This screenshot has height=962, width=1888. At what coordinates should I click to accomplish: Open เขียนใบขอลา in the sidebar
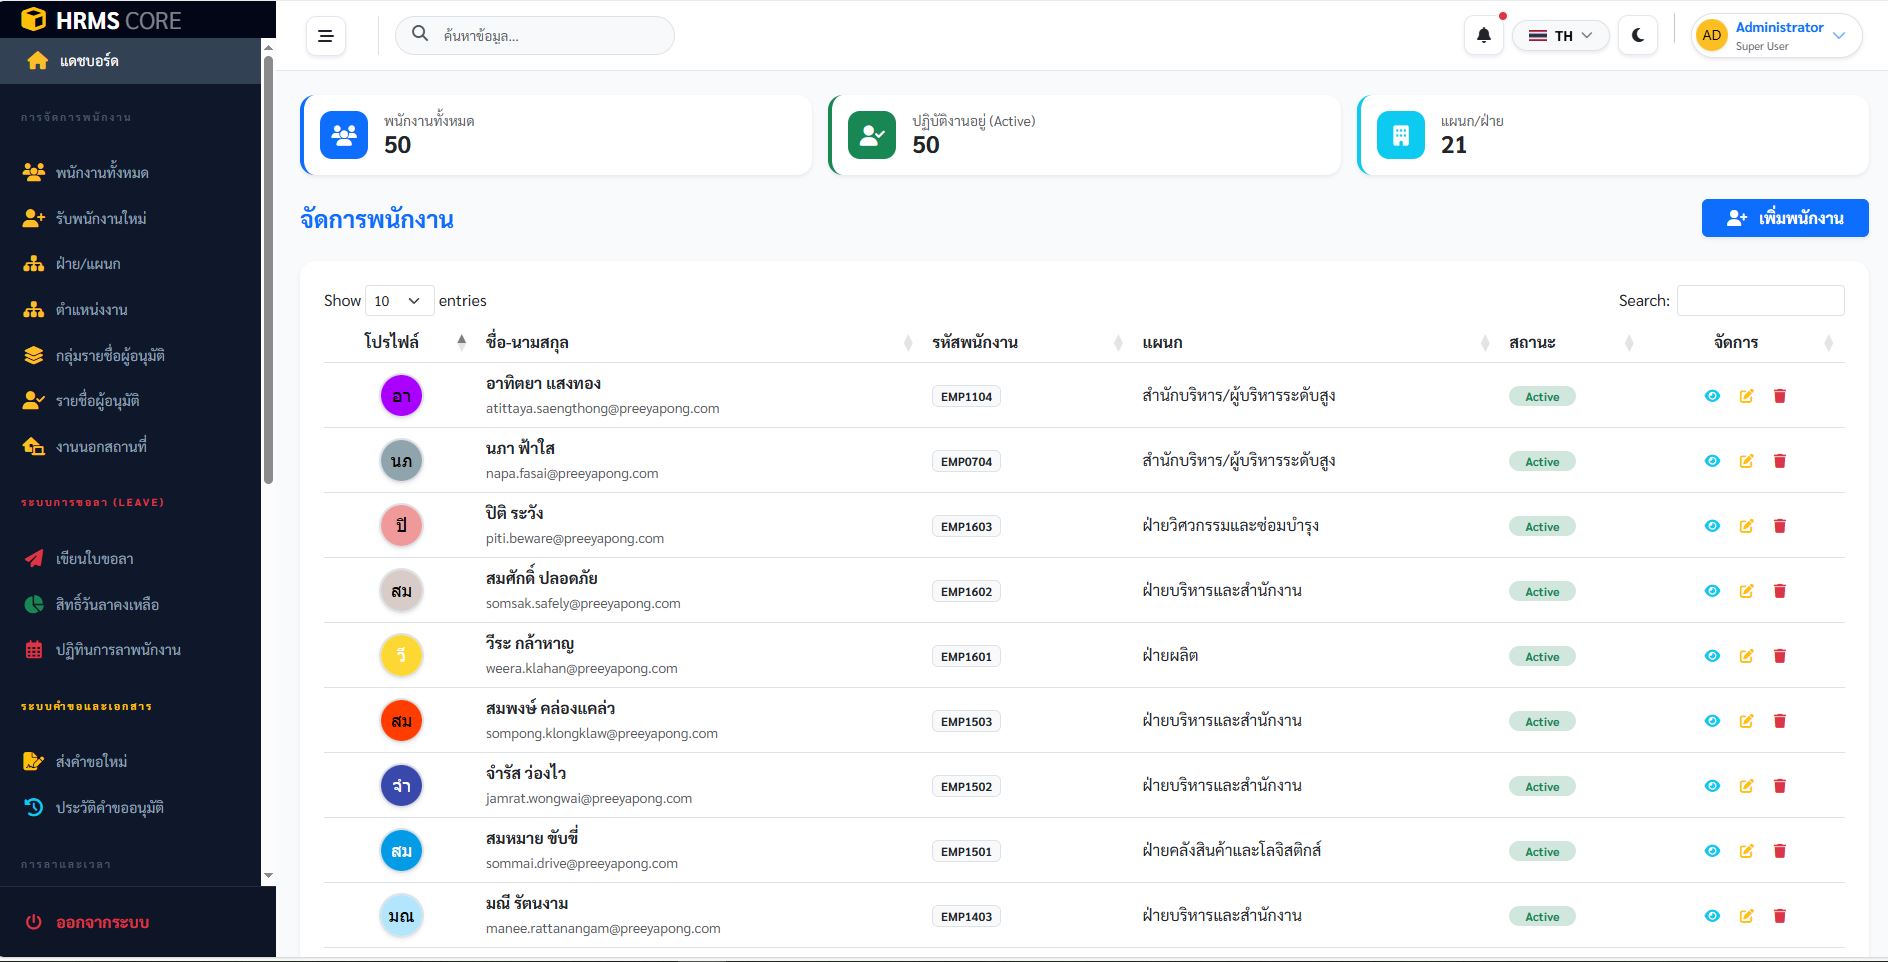(95, 559)
